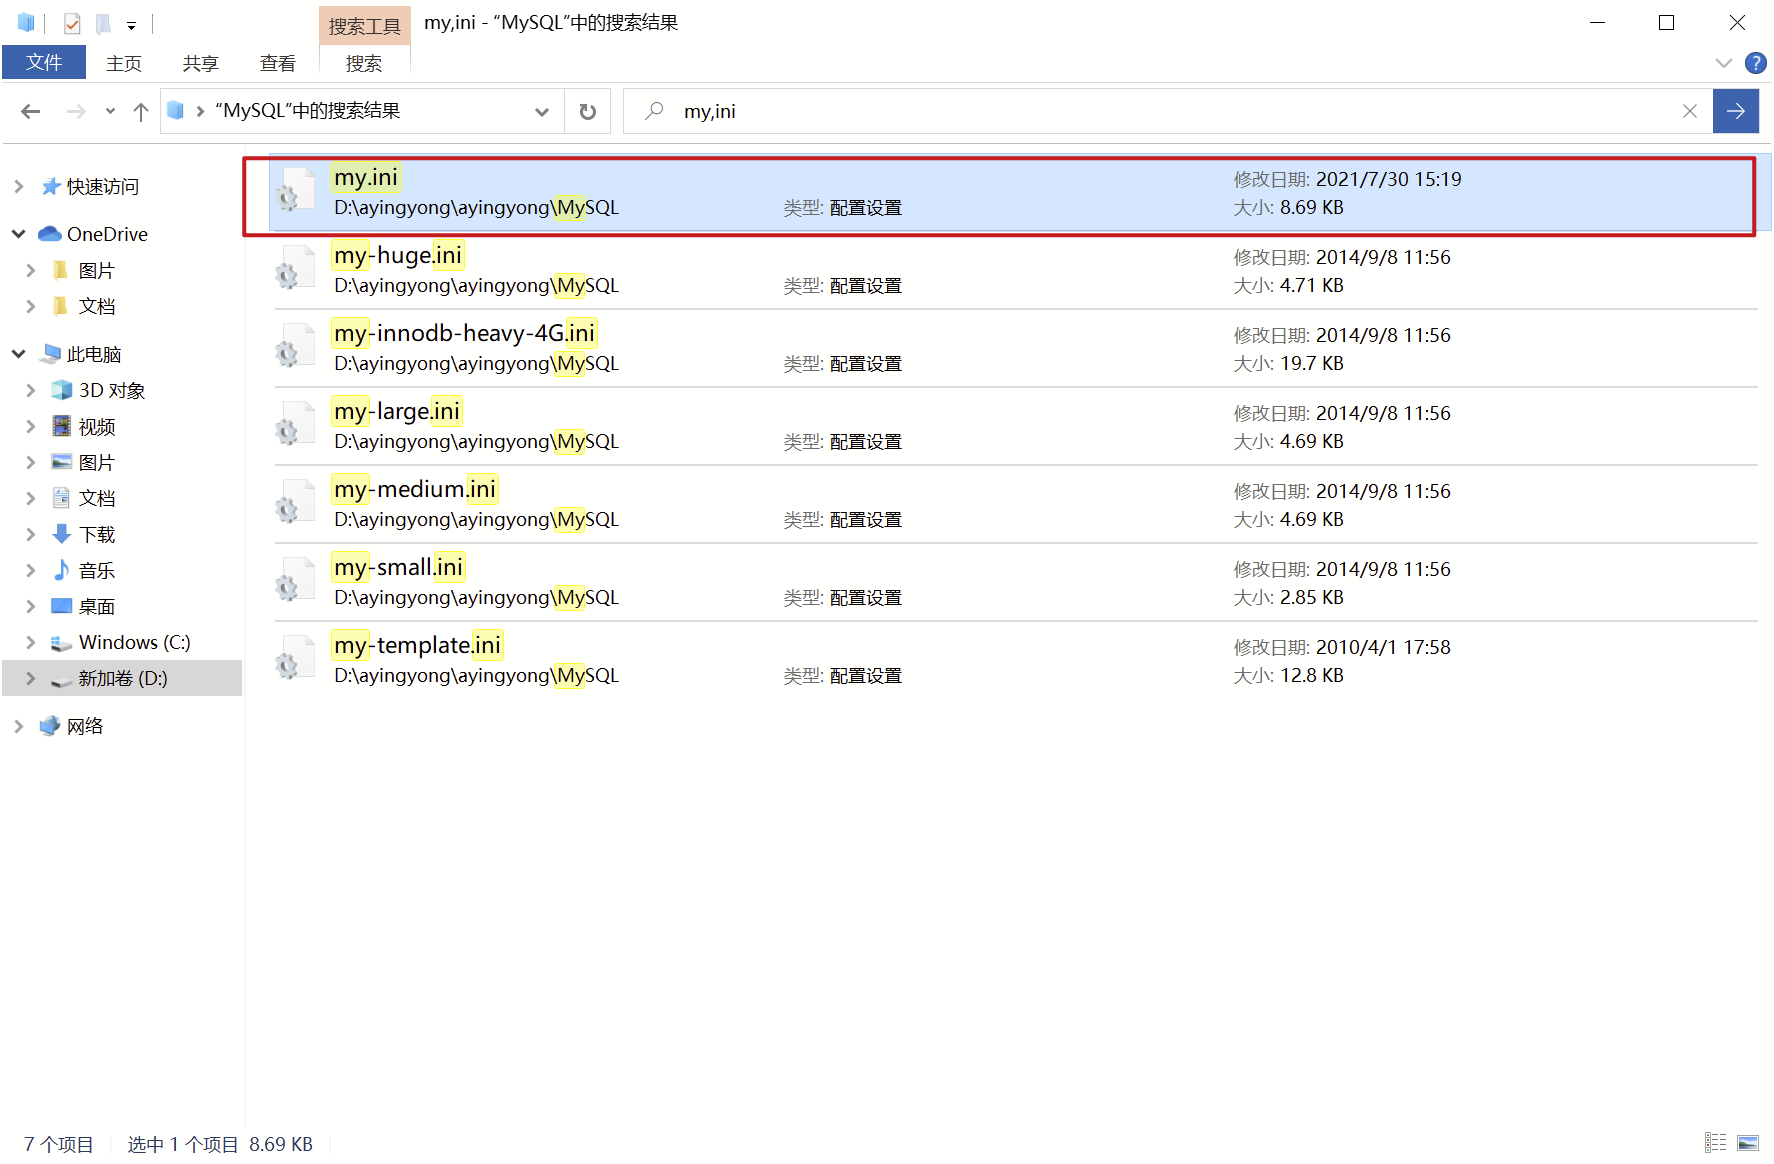Click the size value 2.85 KB
The image size is (1774, 1164).
pyautogui.click(x=1312, y=597)
